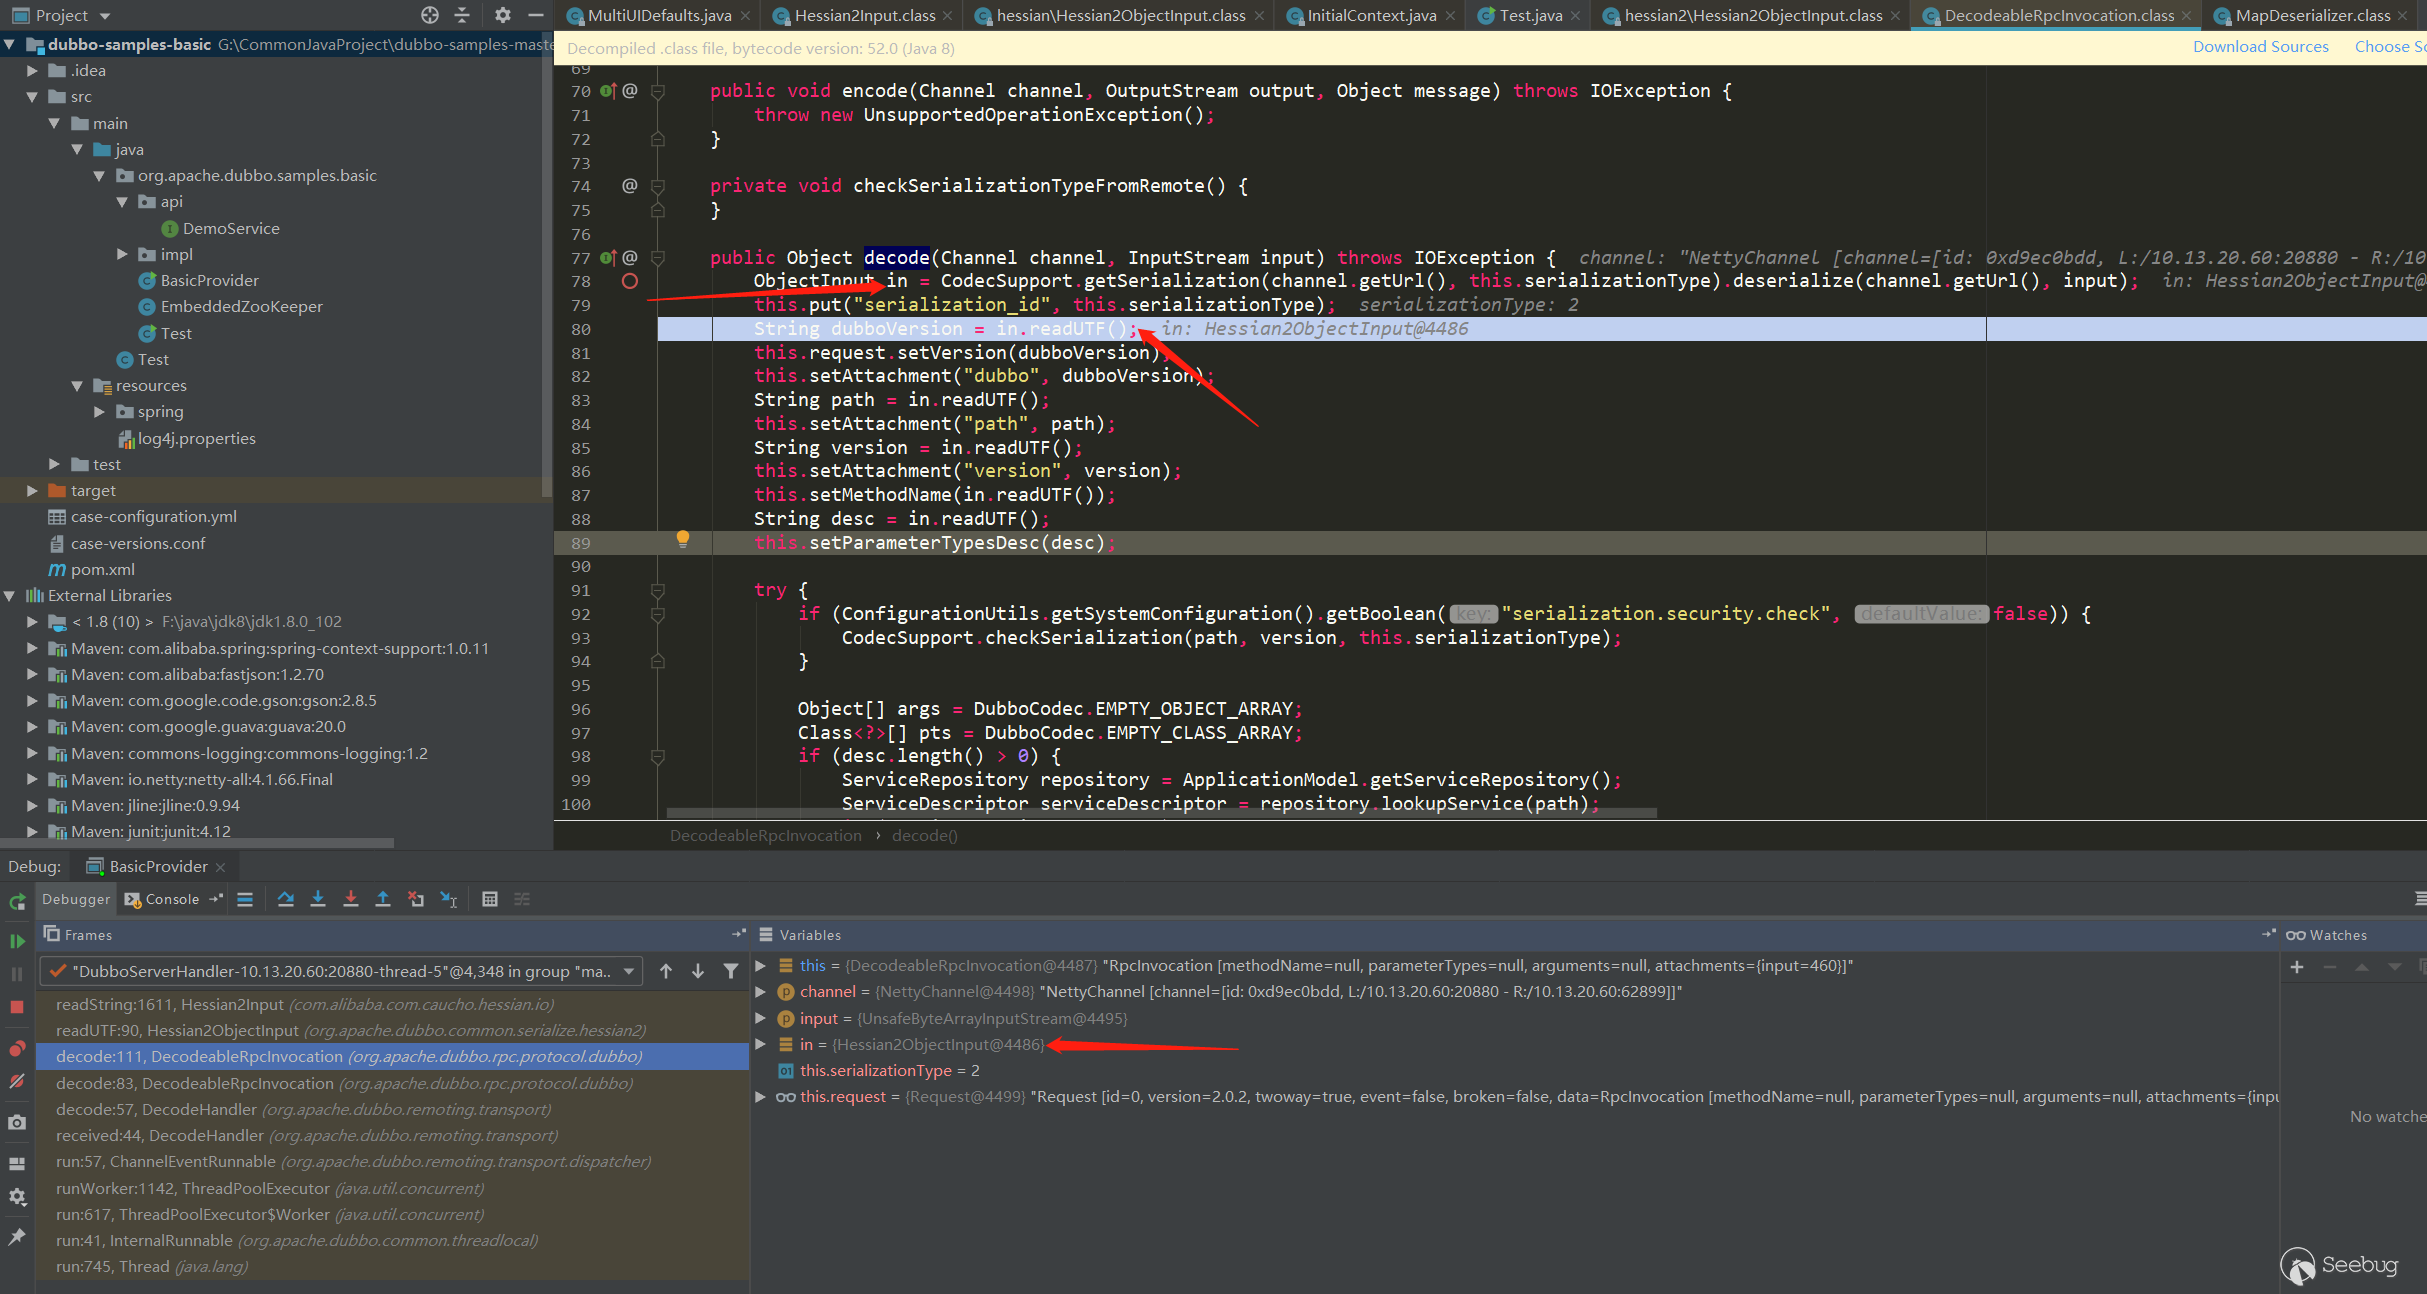The height and width of the screenshot is (1294, 2427).
Task: Stop the debug session with the red square
Action: click(x=17, y=1007)
